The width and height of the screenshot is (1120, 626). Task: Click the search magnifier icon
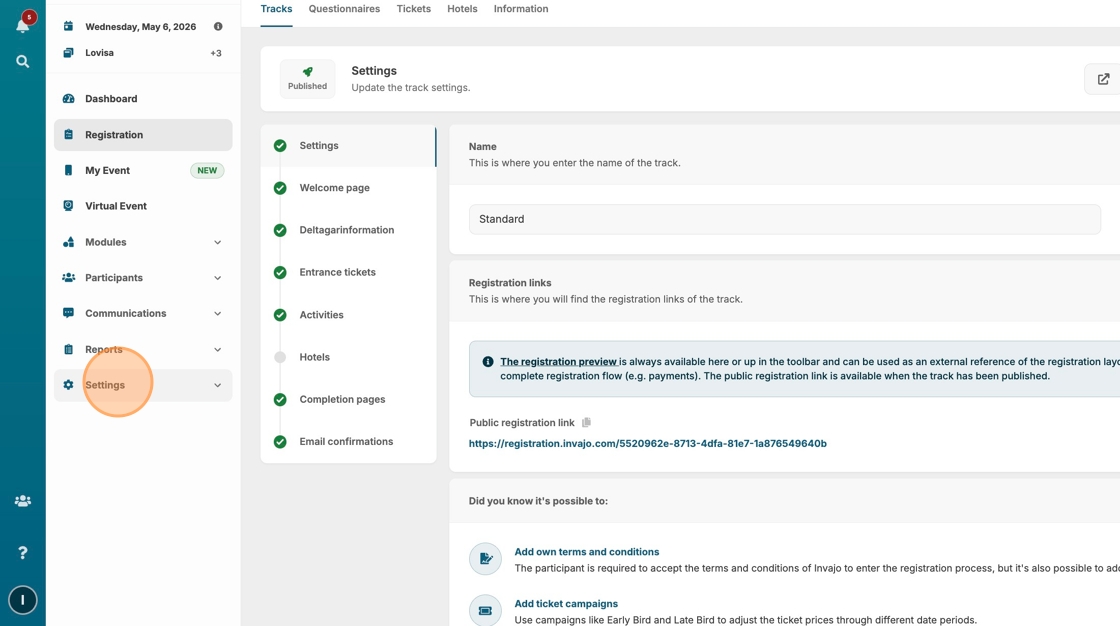point(23,62)
